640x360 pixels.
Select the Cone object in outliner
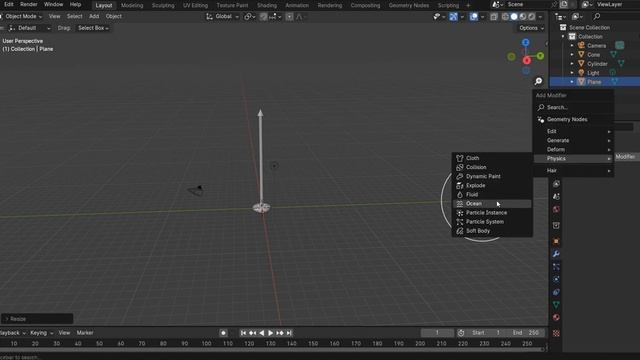(593, 55)
